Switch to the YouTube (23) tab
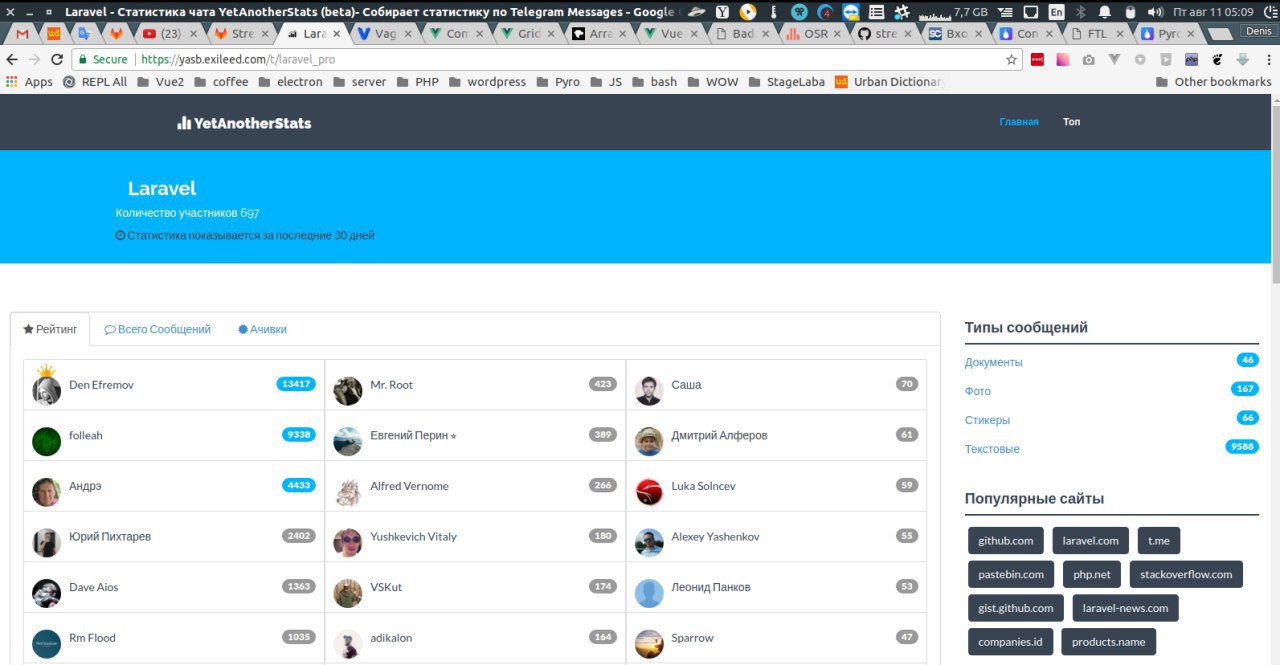The width and height of the screenshot is (1280, 665). pos(168,33)
